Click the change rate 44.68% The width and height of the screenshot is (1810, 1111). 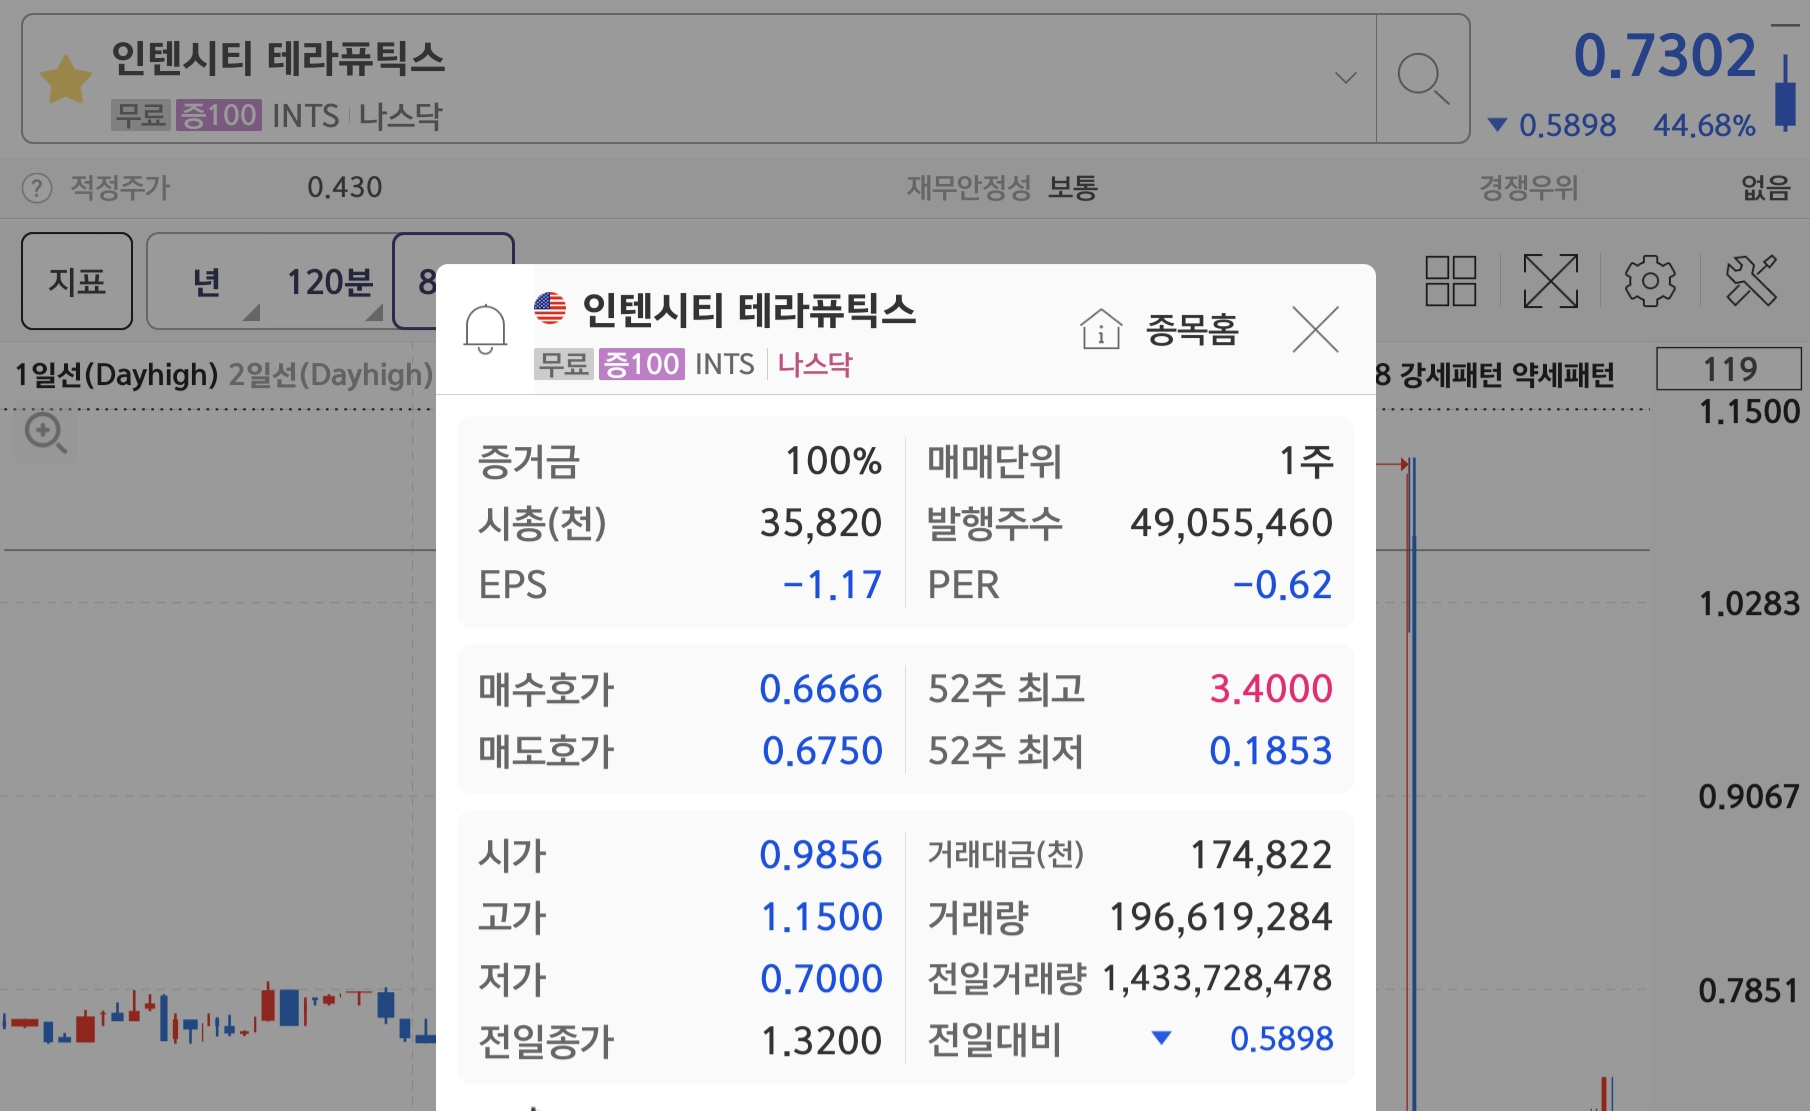click(x=1704, y=126)
